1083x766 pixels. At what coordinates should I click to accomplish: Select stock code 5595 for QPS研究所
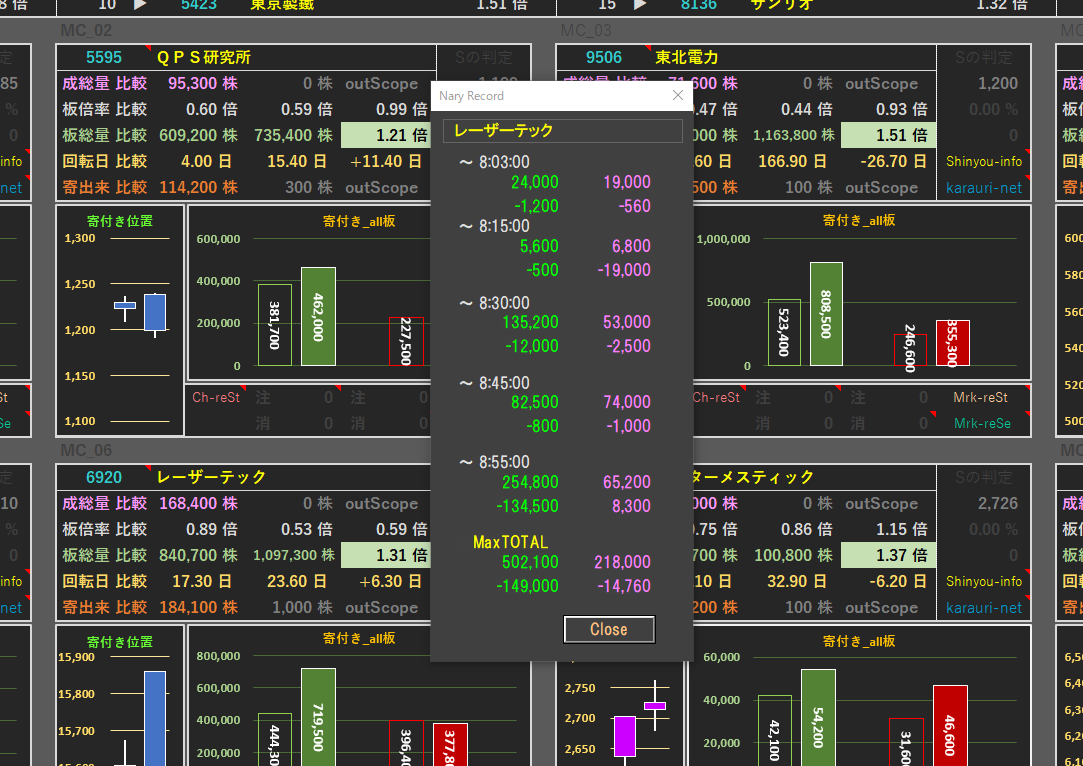point(104,58)
